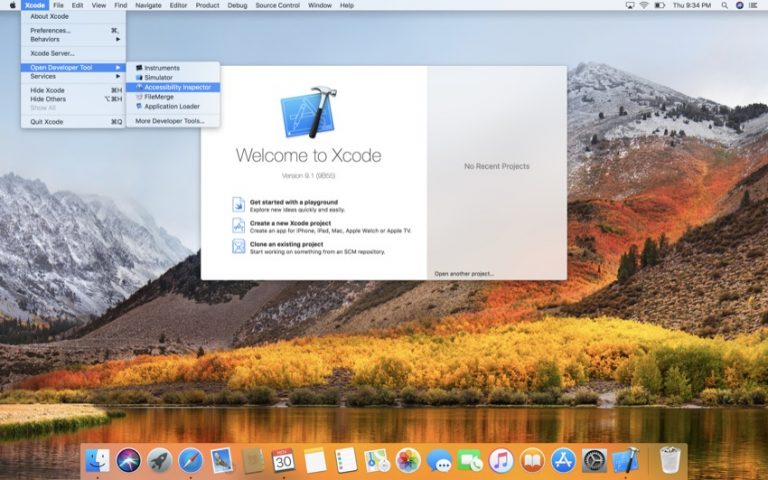Screen dimensions: 768x480
Task: Expand the Services submenu
Action: 73,76
